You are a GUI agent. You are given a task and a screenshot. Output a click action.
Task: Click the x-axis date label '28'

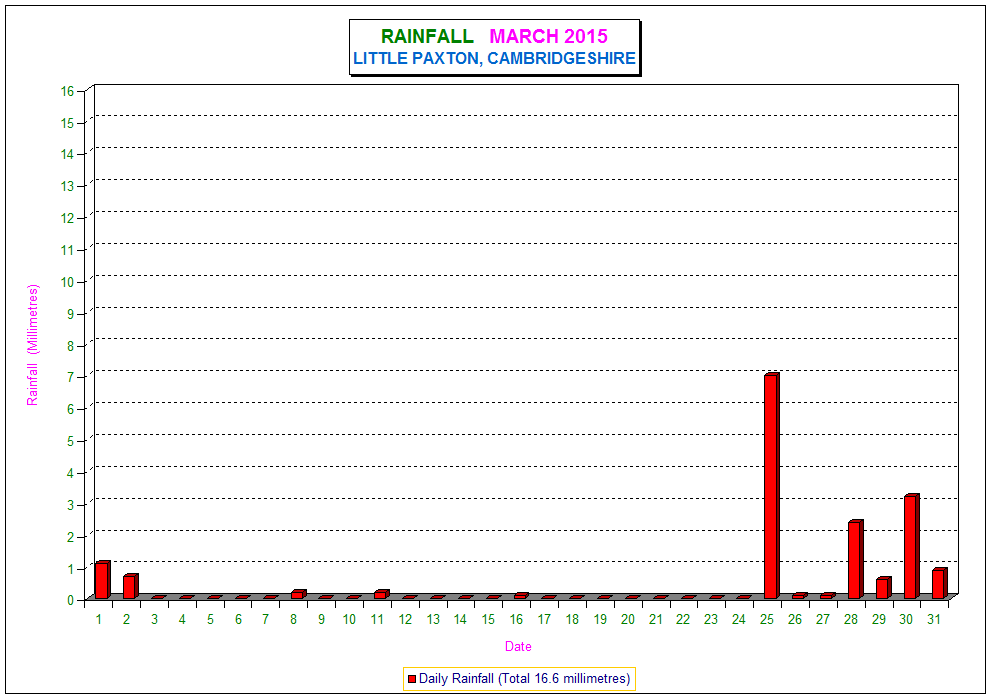(x=851, y=620)
